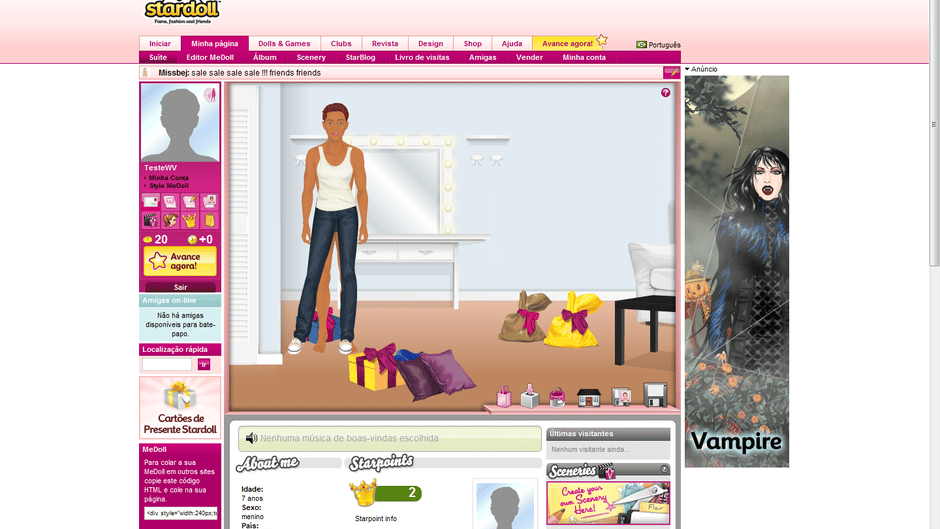Click the Sceneries panel arrow button
Screen dimensions: 940x529
pos(664,469)
